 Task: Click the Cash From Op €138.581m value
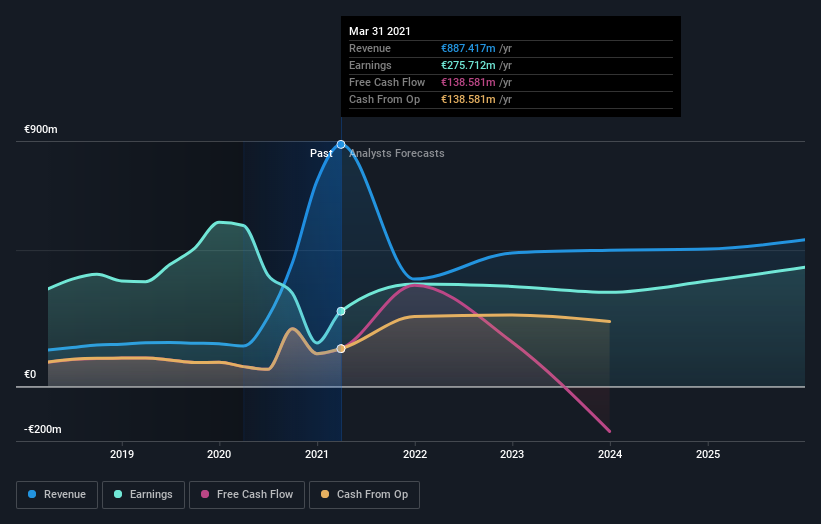tap(468, 99)
